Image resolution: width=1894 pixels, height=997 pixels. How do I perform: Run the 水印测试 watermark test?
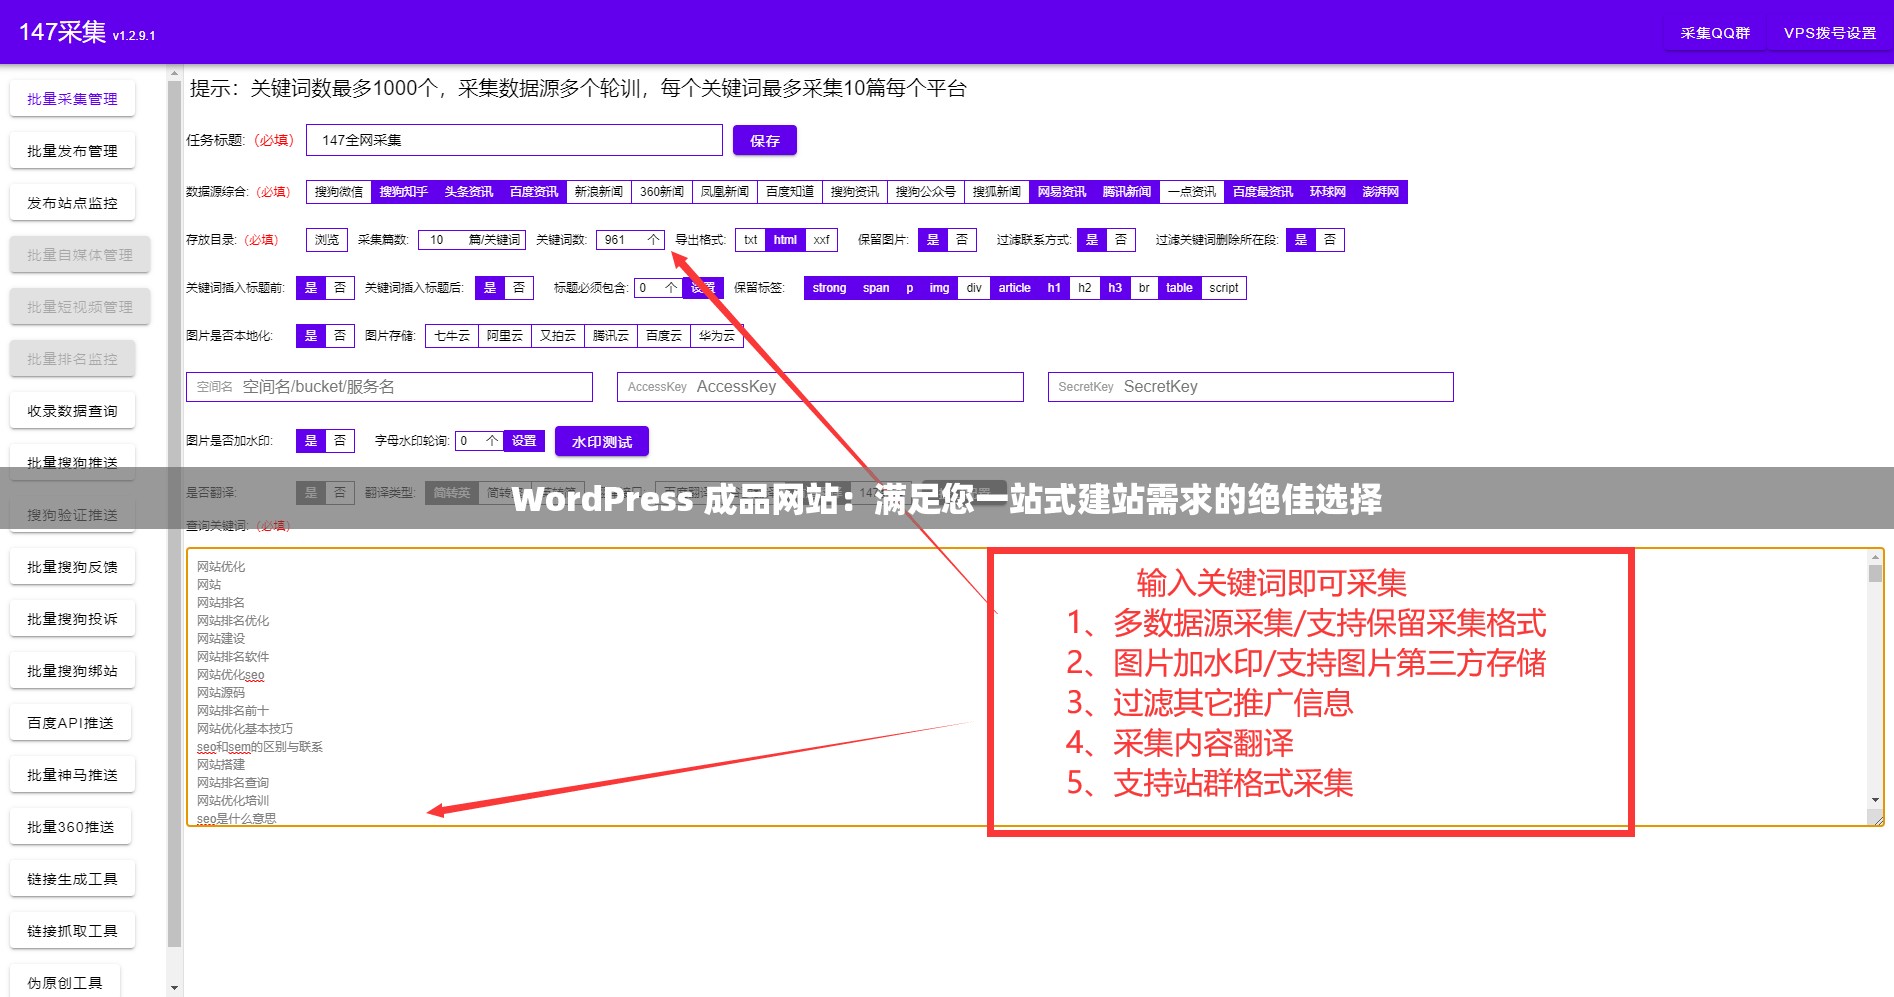click(601, 440)
